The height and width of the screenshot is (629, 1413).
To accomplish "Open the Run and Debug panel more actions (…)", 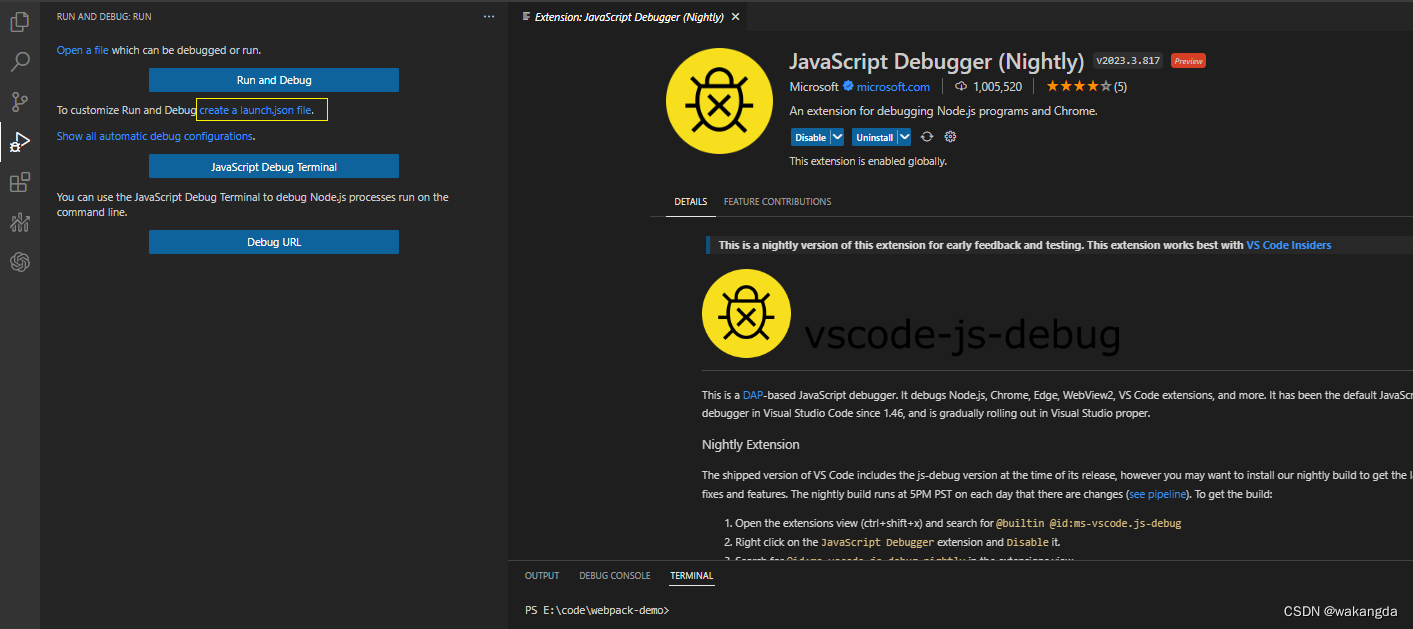I will [489, 17].
